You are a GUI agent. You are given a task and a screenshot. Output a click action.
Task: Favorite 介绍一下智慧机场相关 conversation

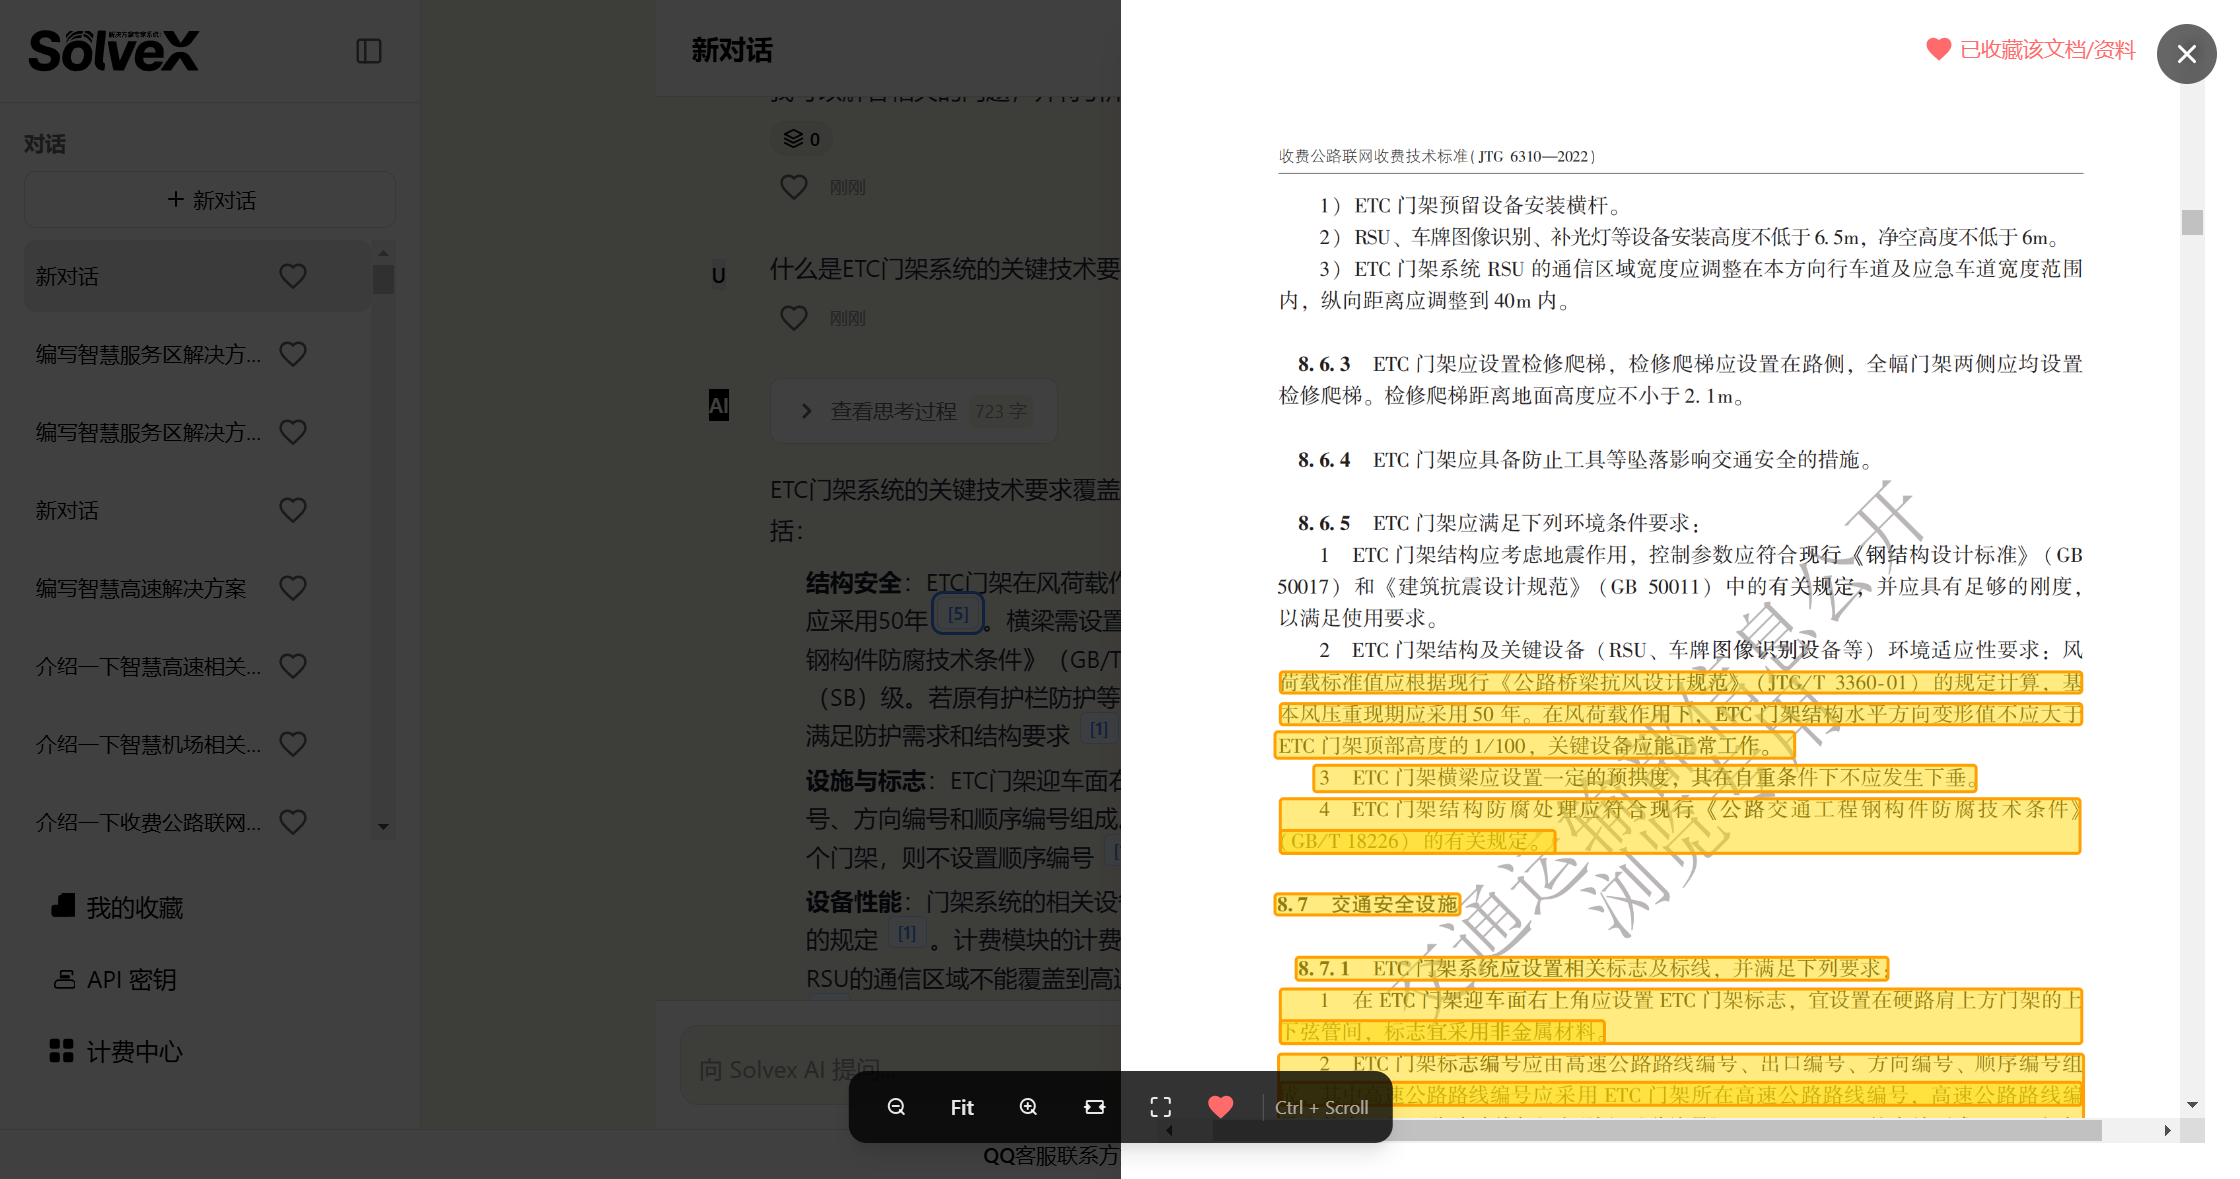[x=293, y=744]
